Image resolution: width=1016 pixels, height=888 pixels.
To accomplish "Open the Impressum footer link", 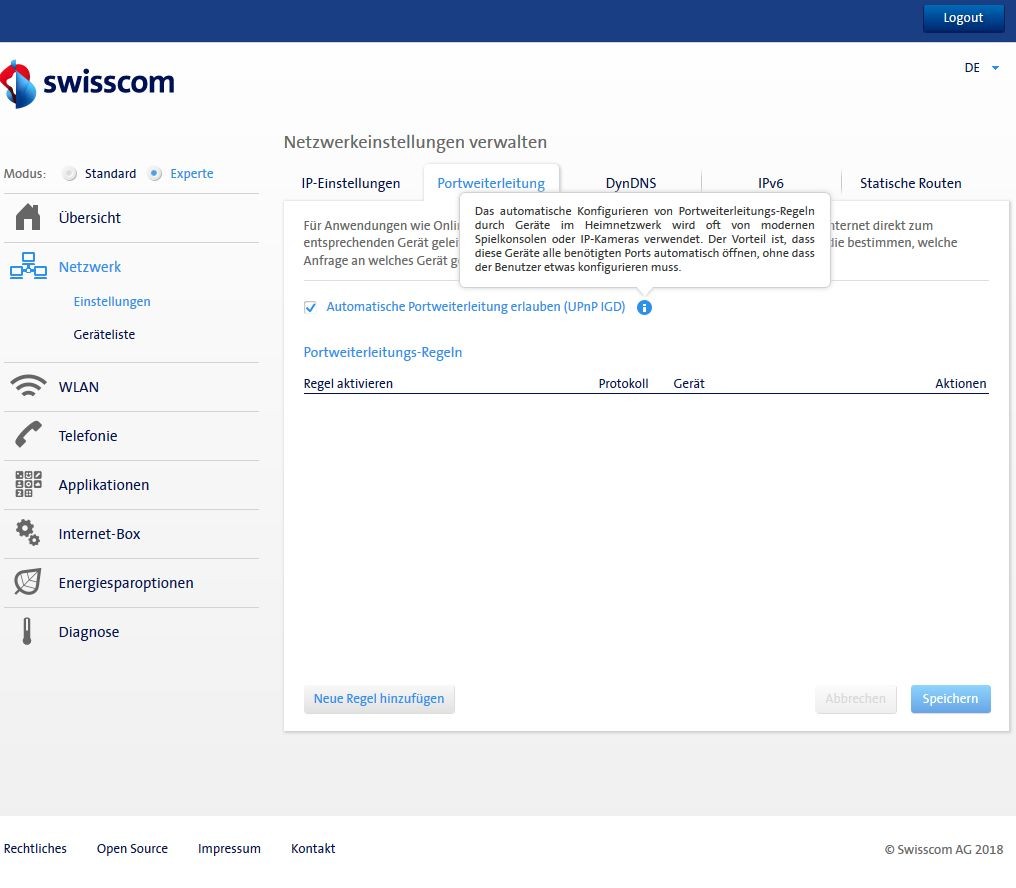I will (x=229, y=848).
